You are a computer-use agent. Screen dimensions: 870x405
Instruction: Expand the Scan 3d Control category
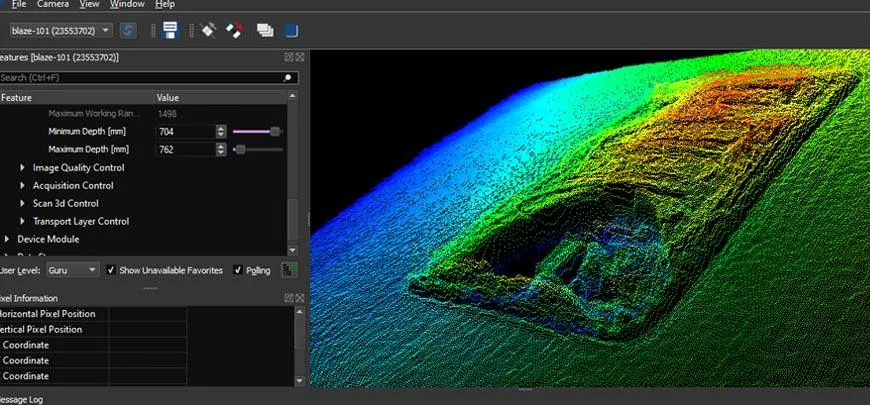click(23, 203)
